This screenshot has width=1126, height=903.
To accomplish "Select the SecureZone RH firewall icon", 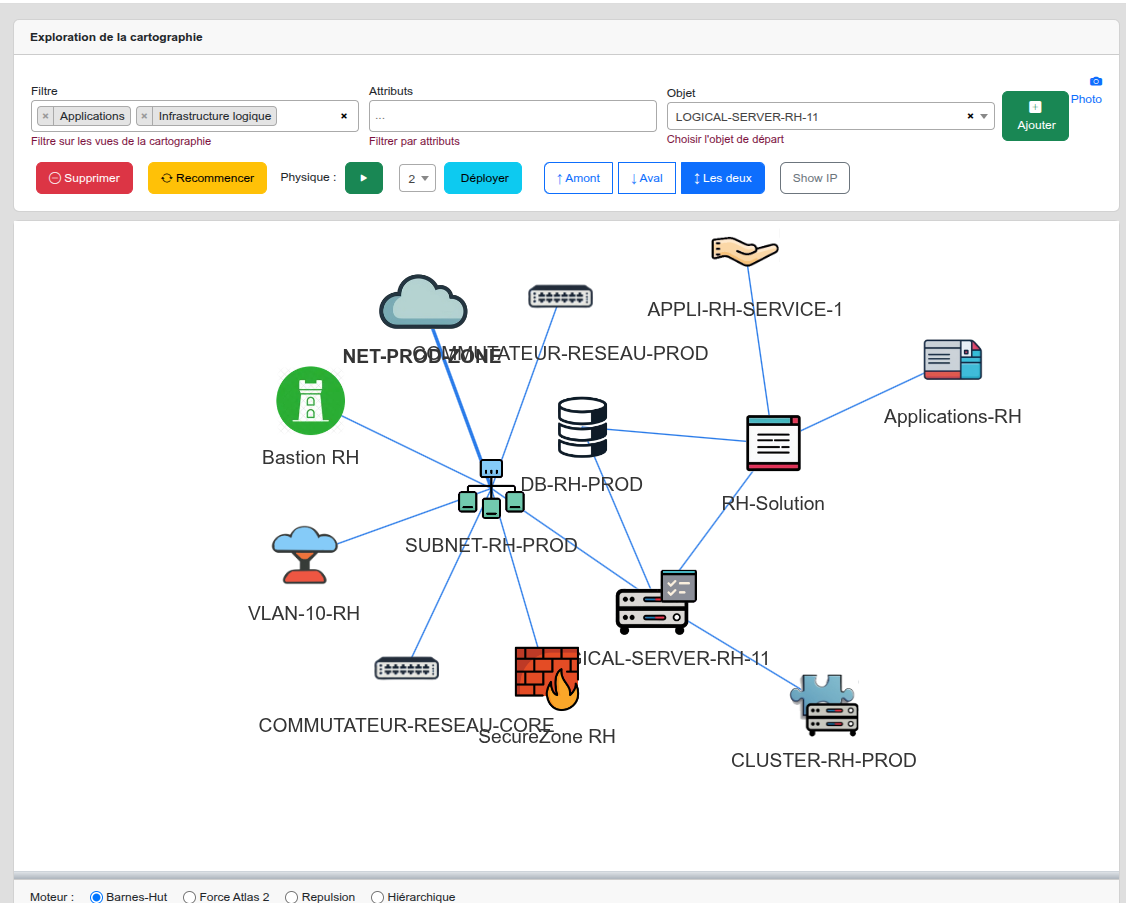I will point(547,678).
